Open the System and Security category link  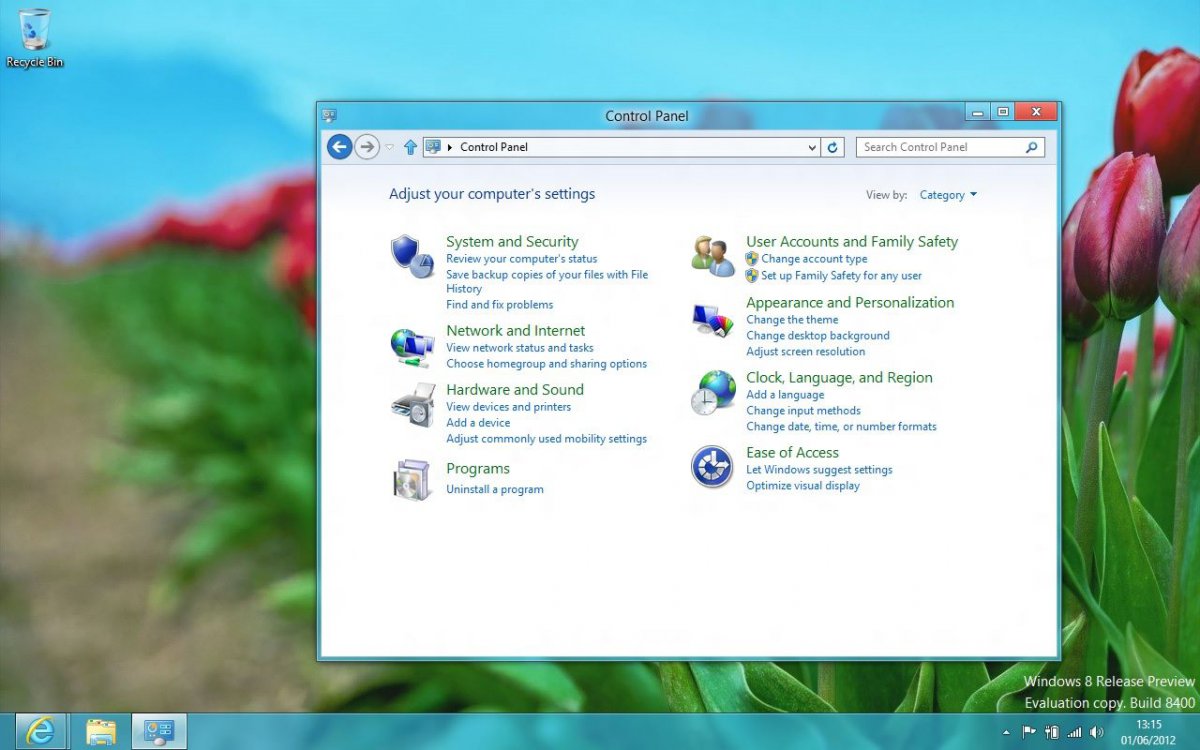click(x=512, y=242)
